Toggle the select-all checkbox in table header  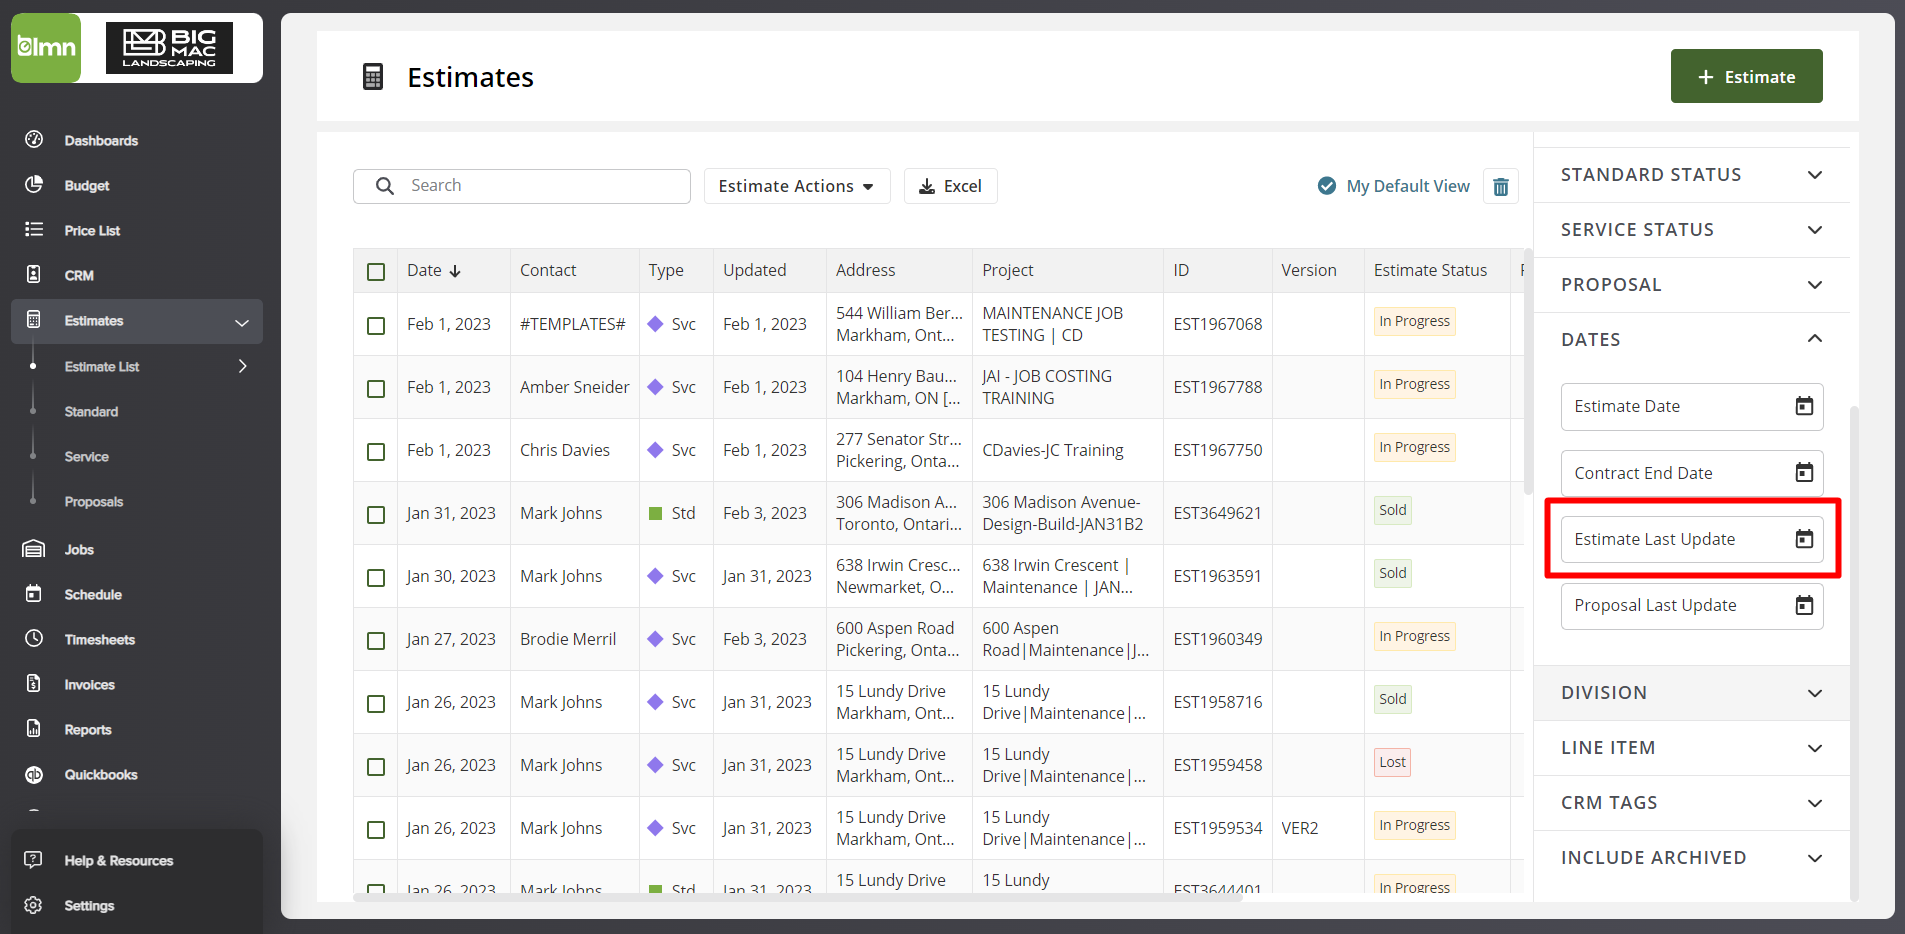tap(376, 271)
